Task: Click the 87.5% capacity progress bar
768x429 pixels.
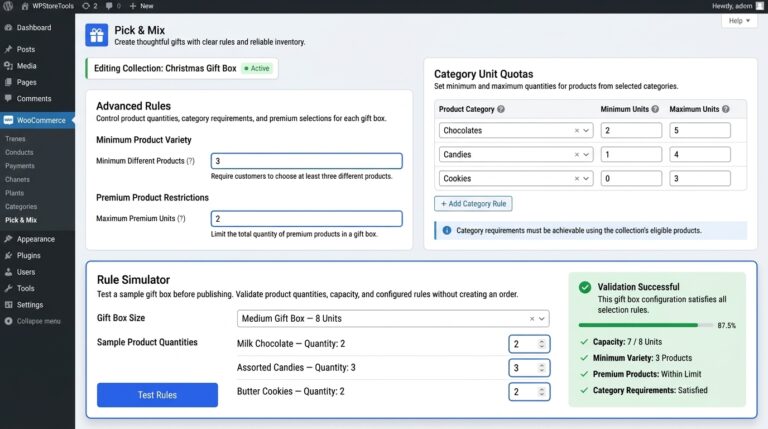Action: pos(646,325)
